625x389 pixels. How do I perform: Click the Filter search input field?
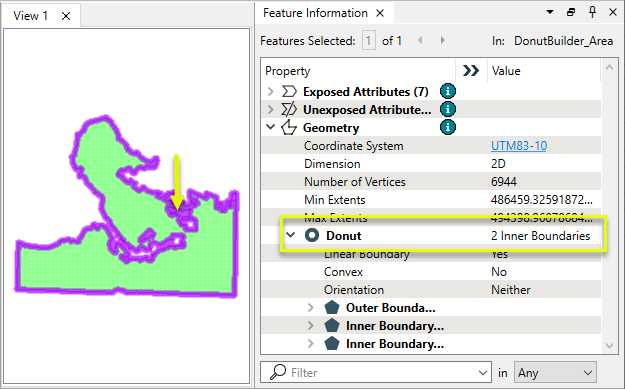(x=375, y=373)
